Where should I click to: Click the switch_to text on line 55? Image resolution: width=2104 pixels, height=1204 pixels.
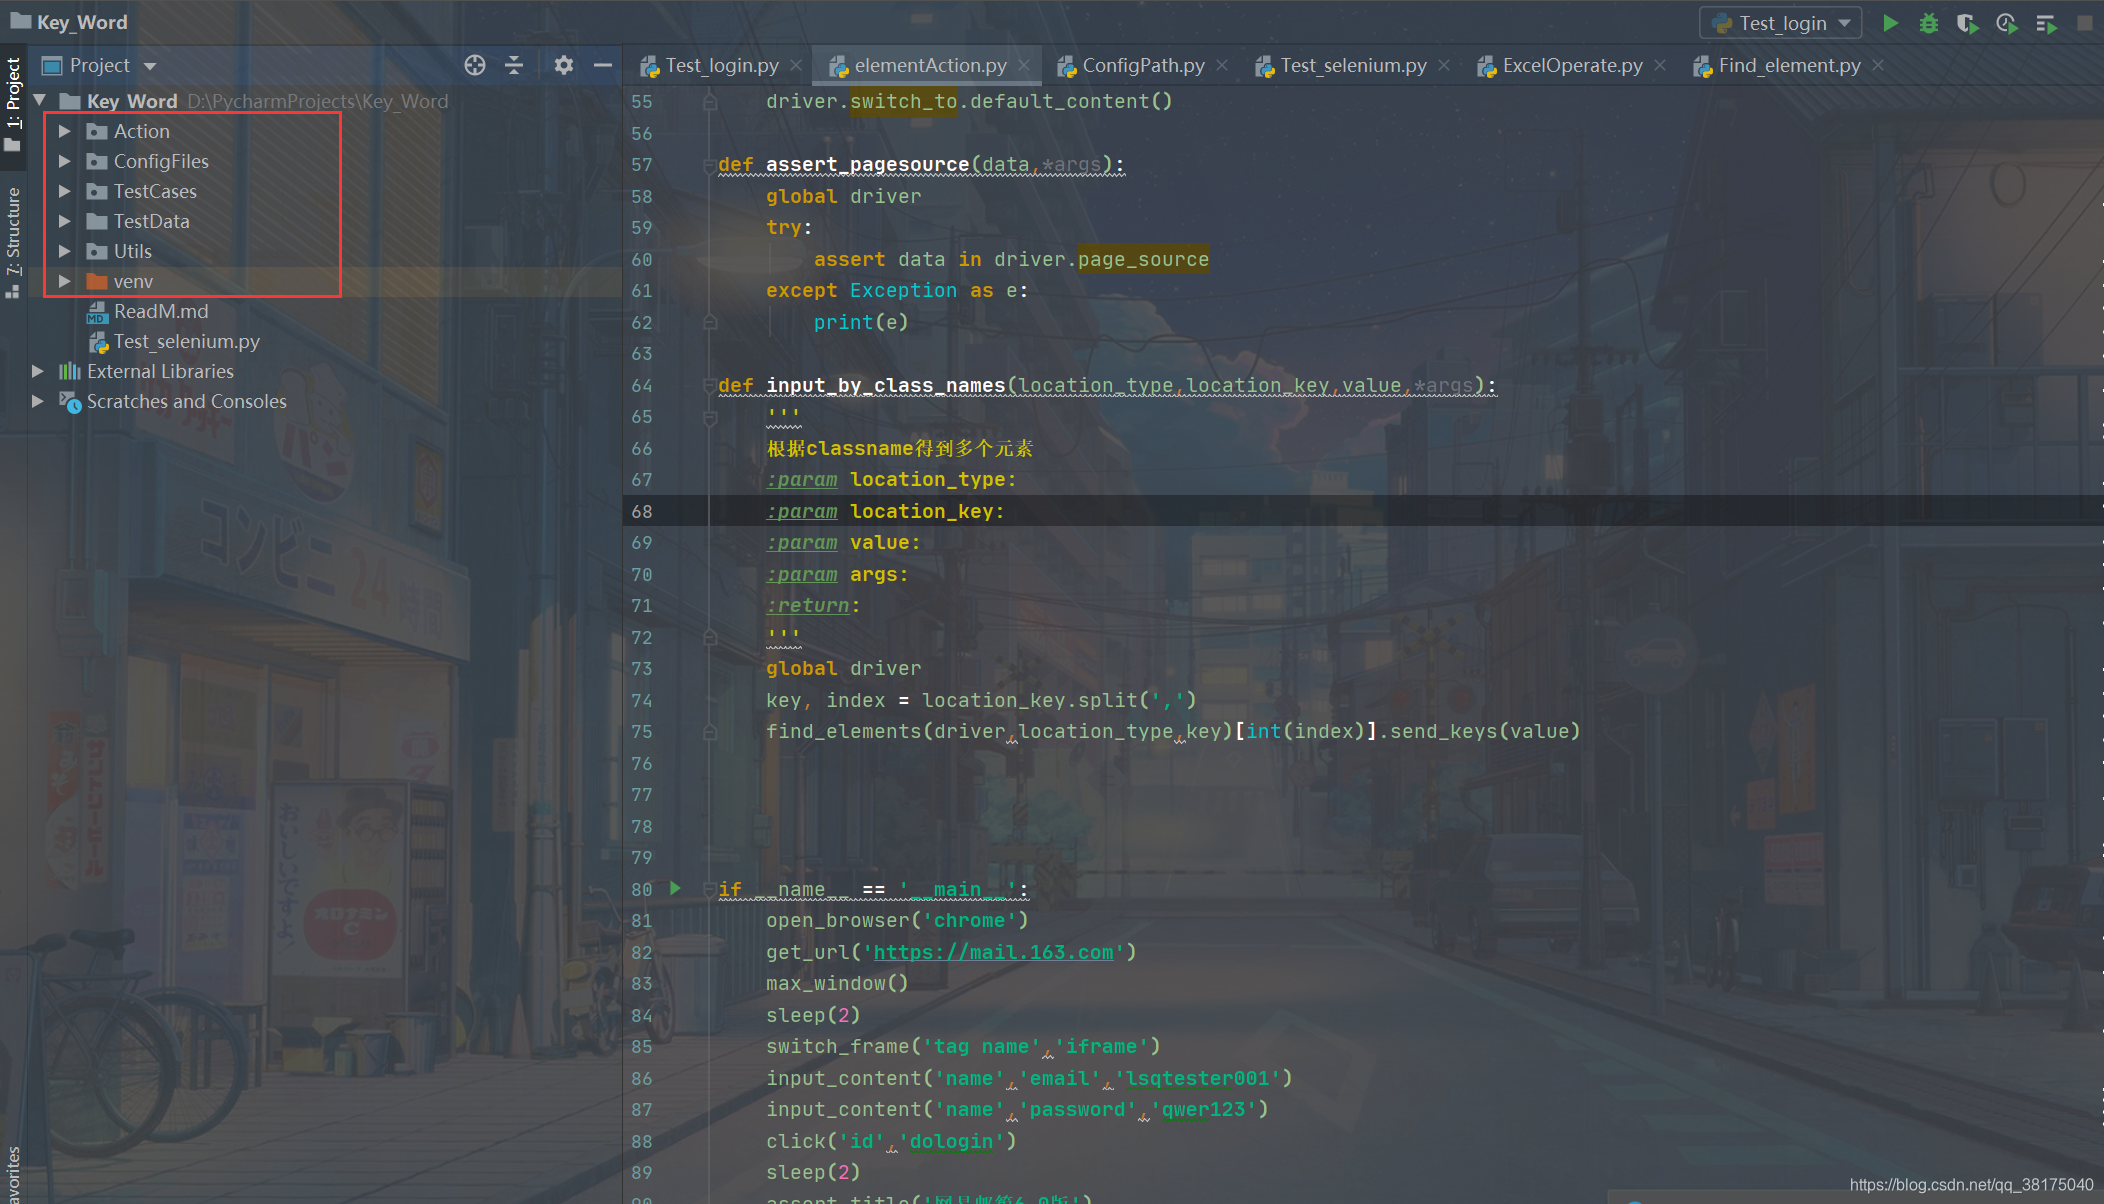(x=903, y=101)
